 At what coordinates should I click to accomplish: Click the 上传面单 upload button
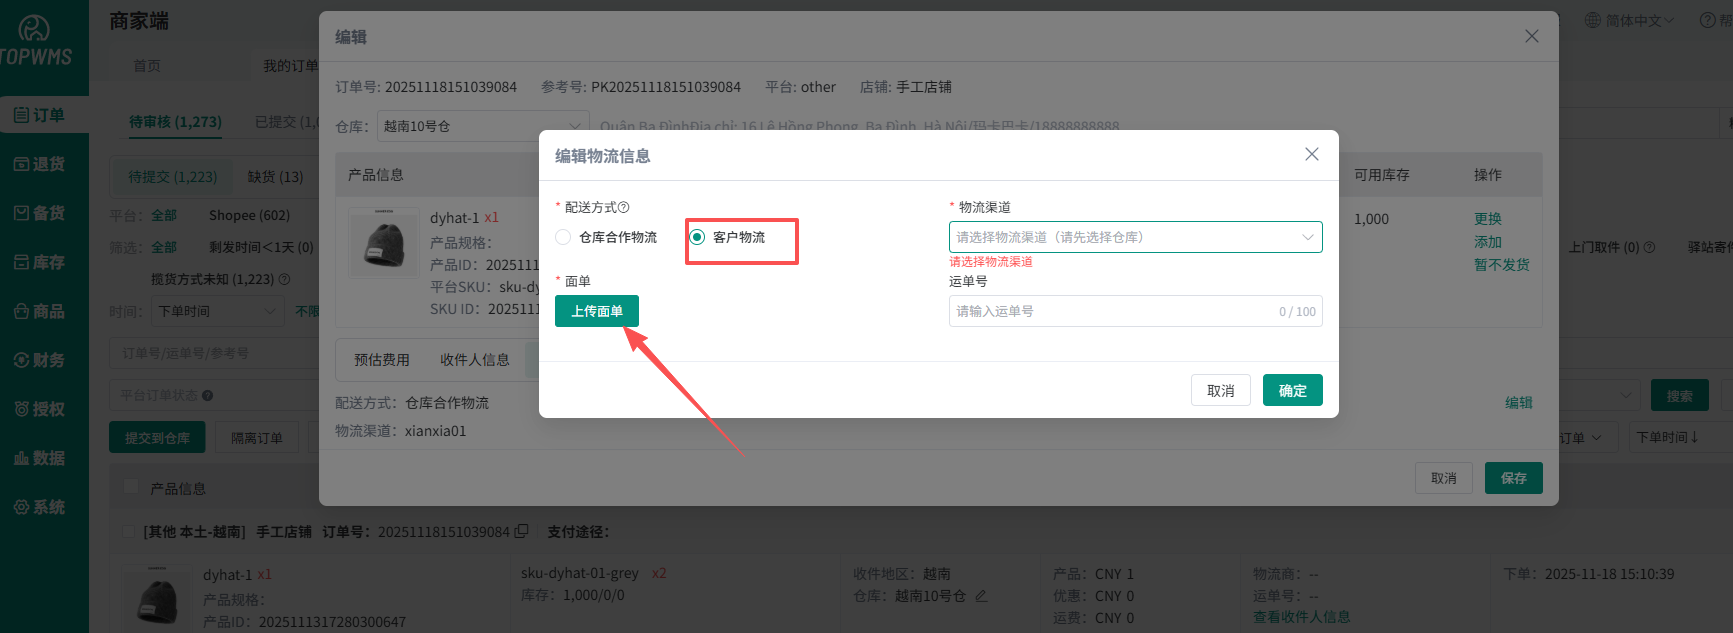597,311
